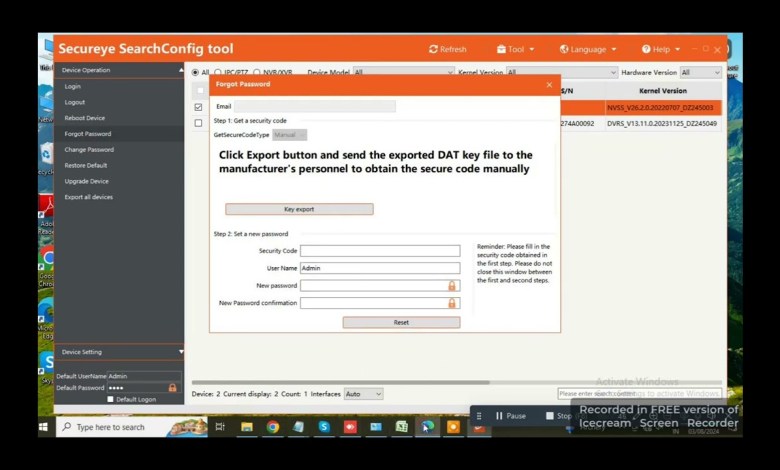Click the search content input box

pos(639,393)
